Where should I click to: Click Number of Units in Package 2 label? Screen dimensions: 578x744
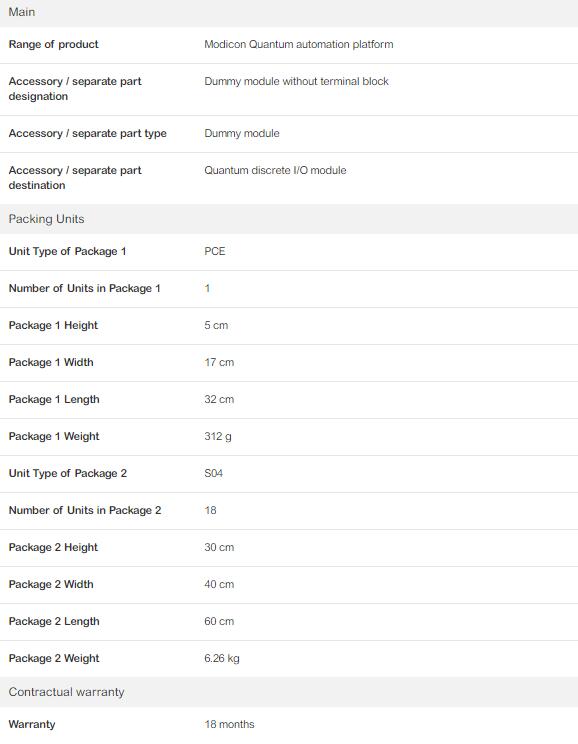(x=85, y=510)
